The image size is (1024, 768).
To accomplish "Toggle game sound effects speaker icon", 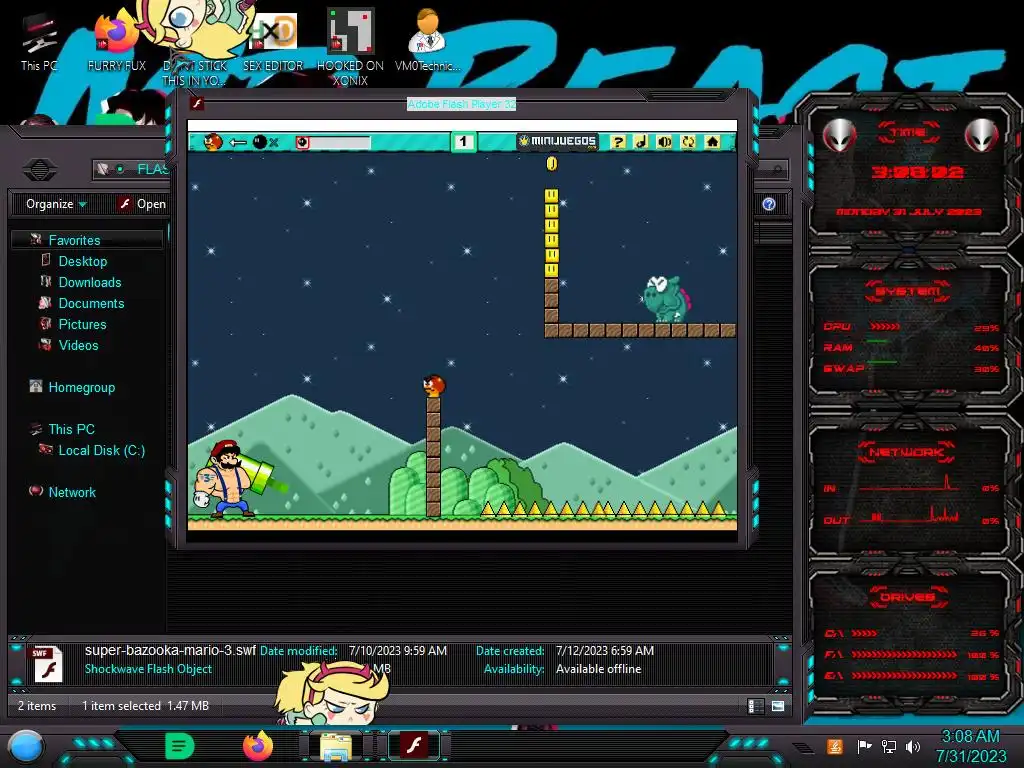I will [x=665, y=142].
